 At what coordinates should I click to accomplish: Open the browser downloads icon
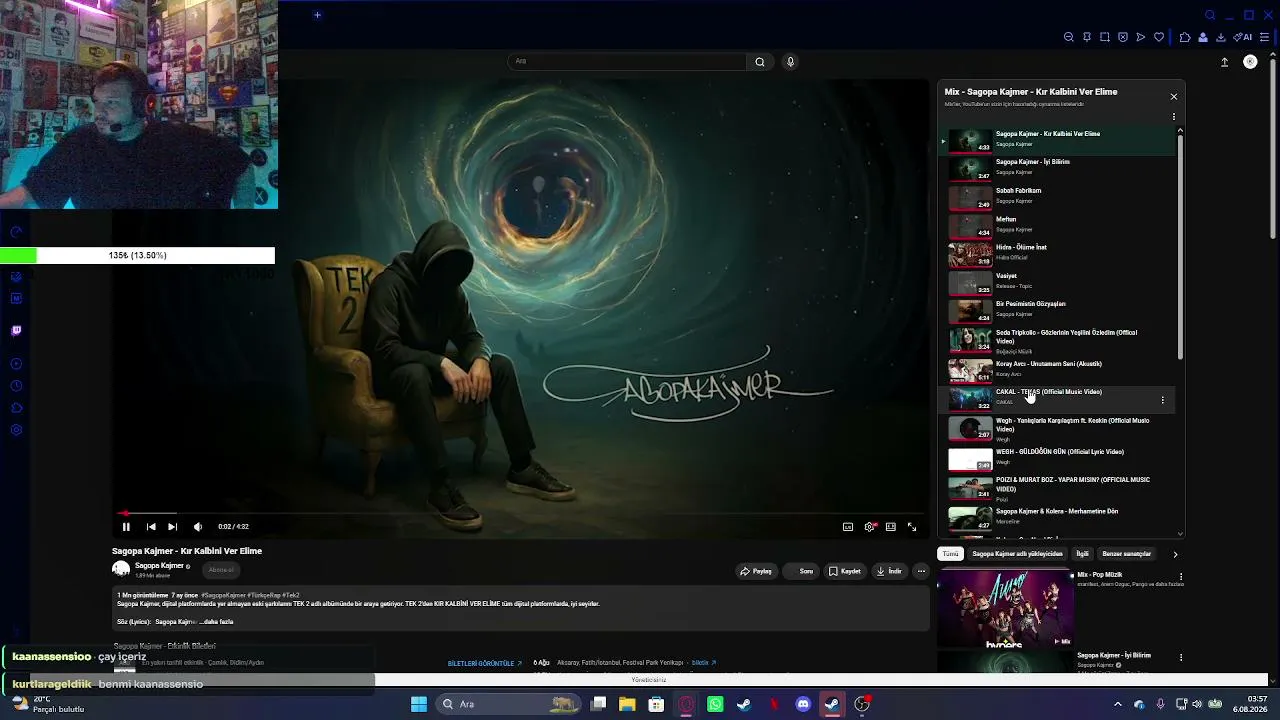pyautogui.click(x=1221, y=37)
